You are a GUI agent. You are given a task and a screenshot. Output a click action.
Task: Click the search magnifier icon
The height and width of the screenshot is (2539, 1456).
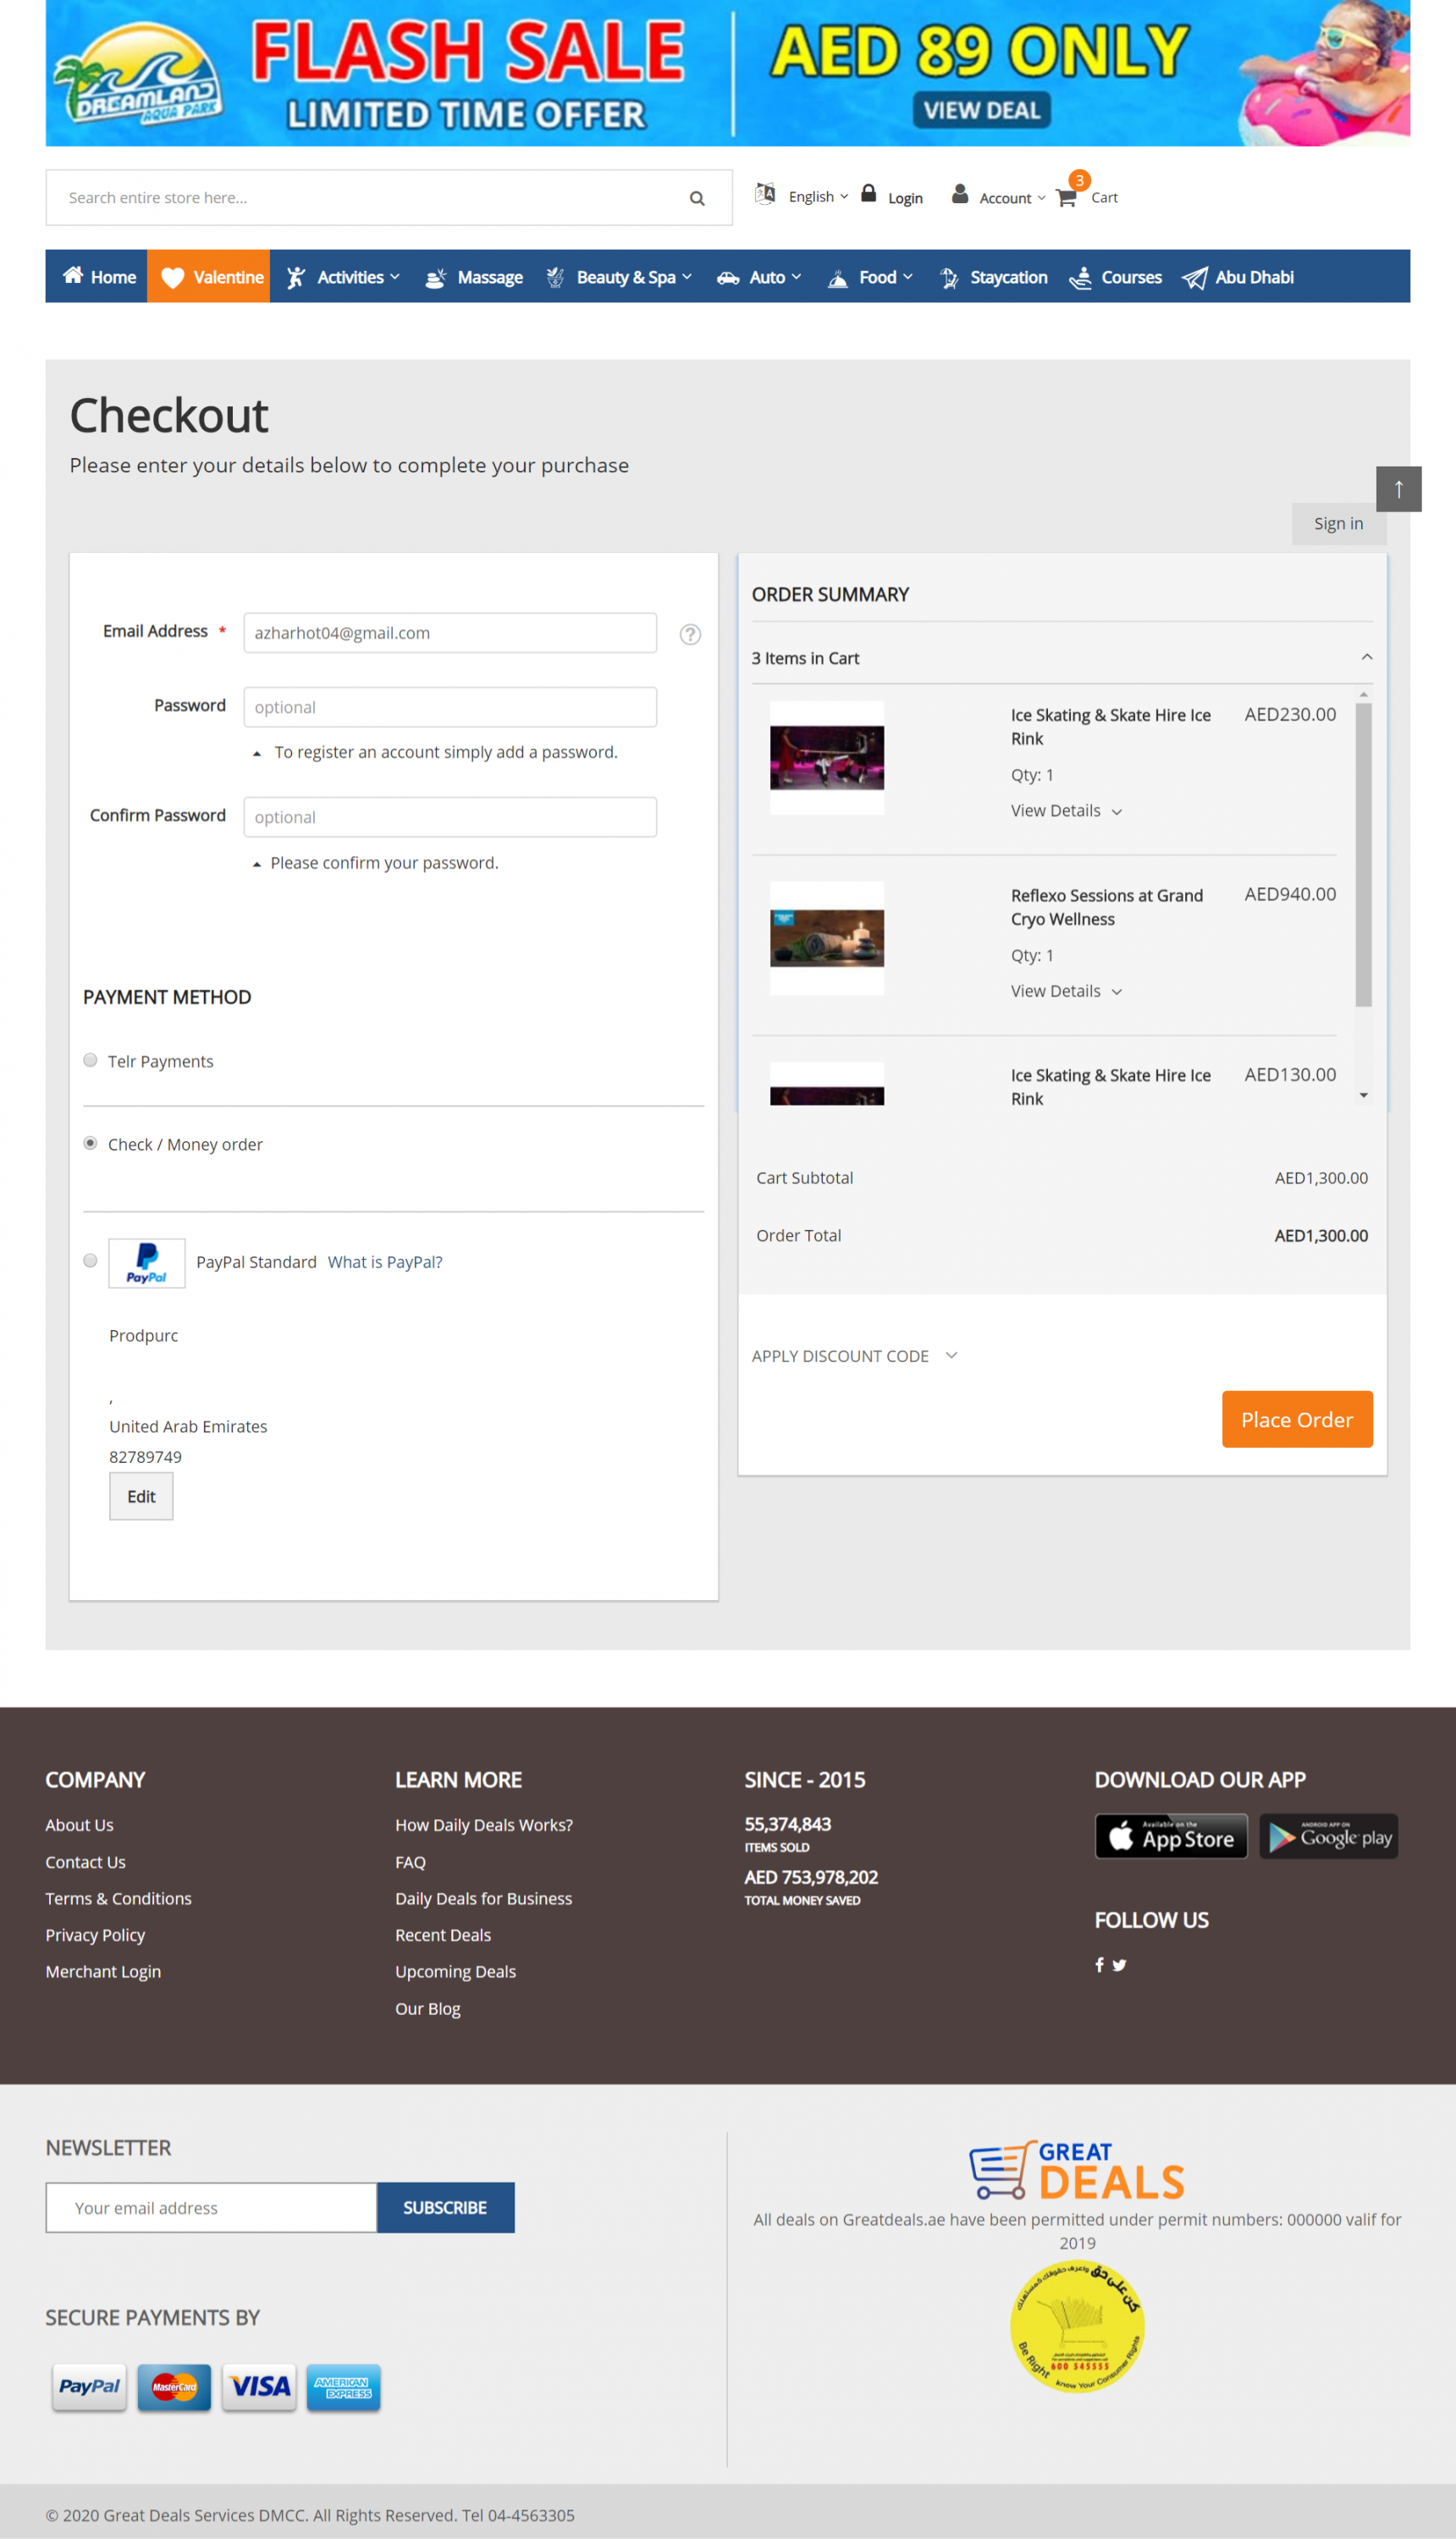coord(697,198)
